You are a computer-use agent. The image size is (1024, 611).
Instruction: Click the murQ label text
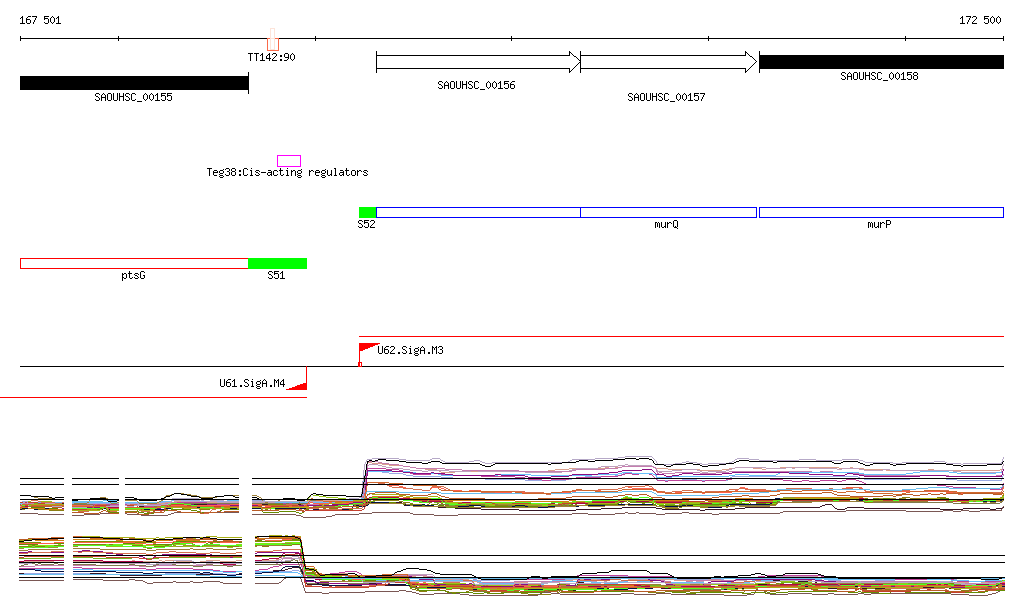[x=666, y=225]
